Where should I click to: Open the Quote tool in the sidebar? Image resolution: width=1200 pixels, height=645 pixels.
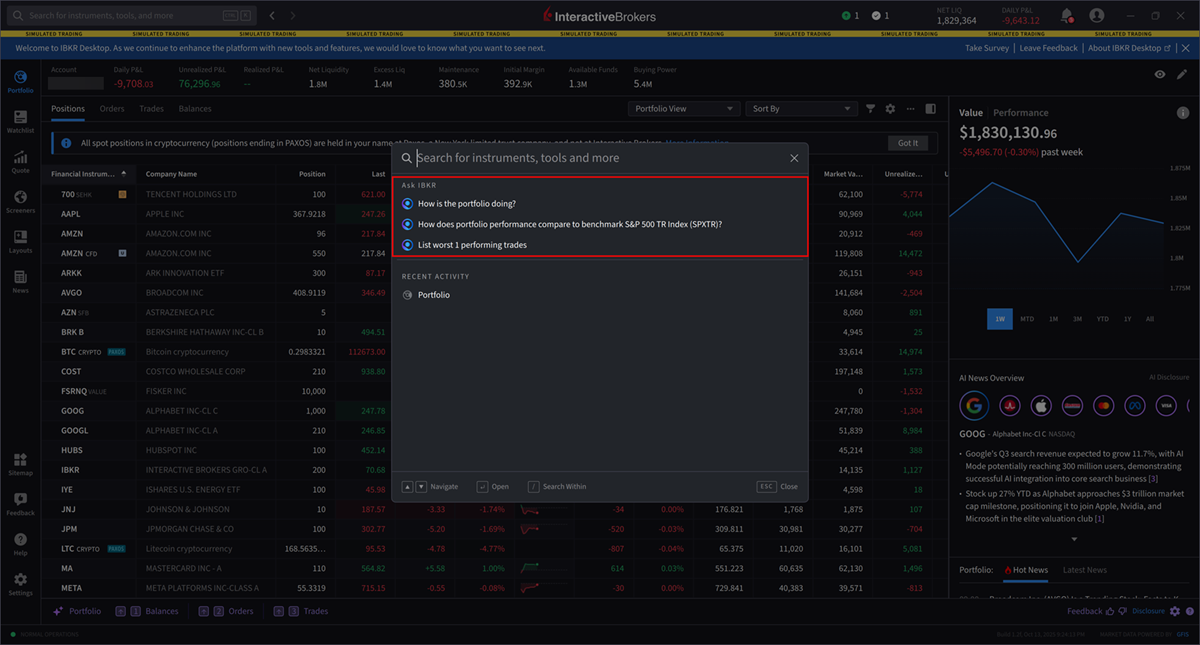click(x=20, y=160)
